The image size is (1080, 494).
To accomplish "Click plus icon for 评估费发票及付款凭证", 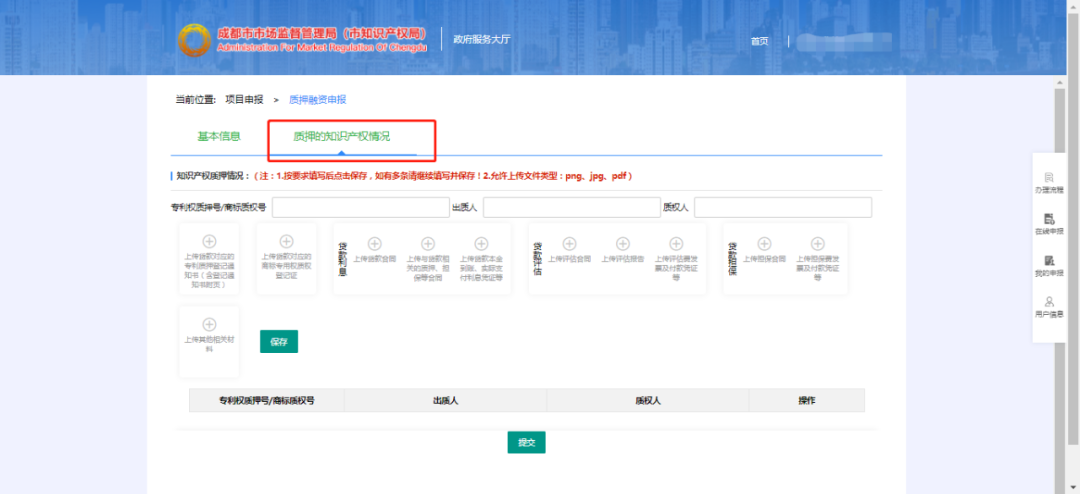I will pyautogui.click(x=676, y=244).
